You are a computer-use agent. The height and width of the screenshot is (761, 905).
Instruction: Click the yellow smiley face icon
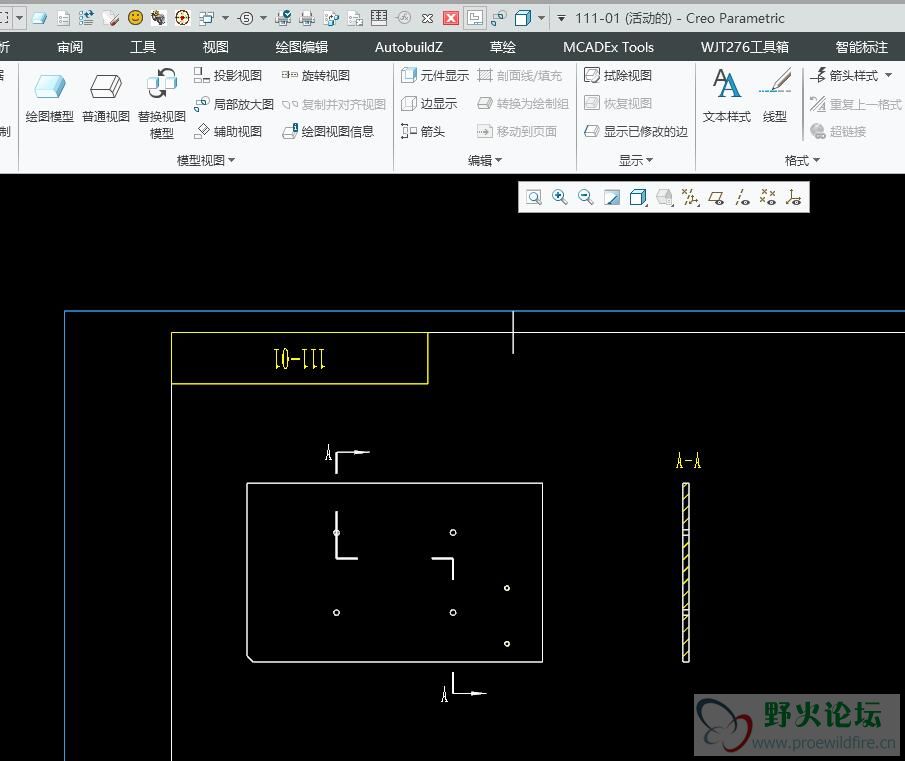click(x=135, y=18)
